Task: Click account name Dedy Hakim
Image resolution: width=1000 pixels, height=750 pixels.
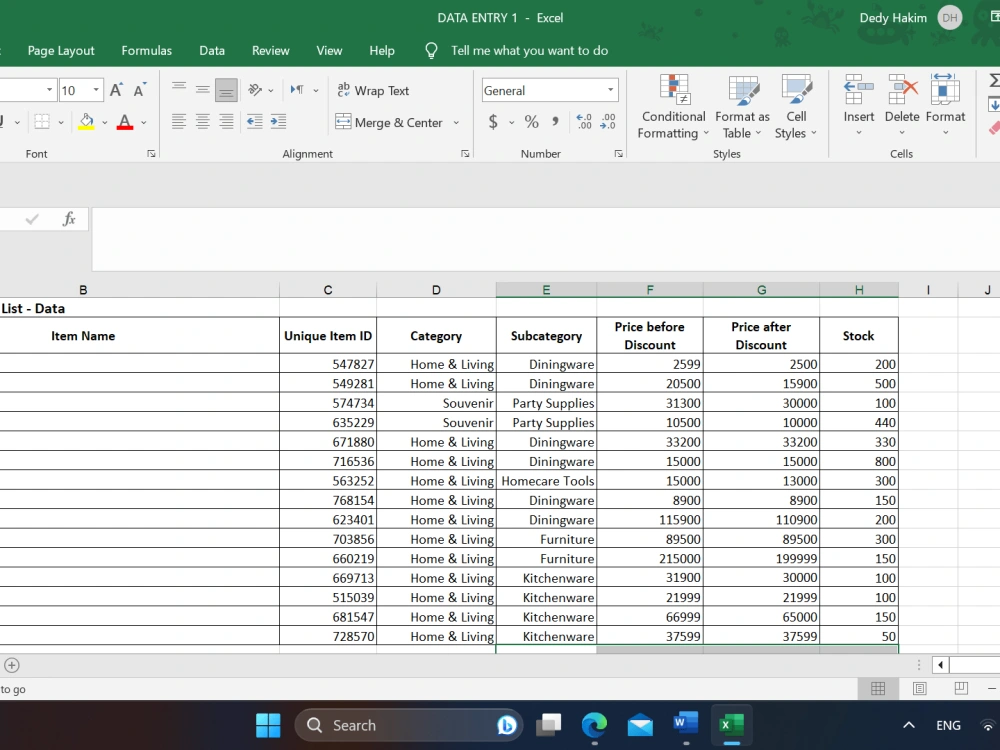Action: (893, 18)
